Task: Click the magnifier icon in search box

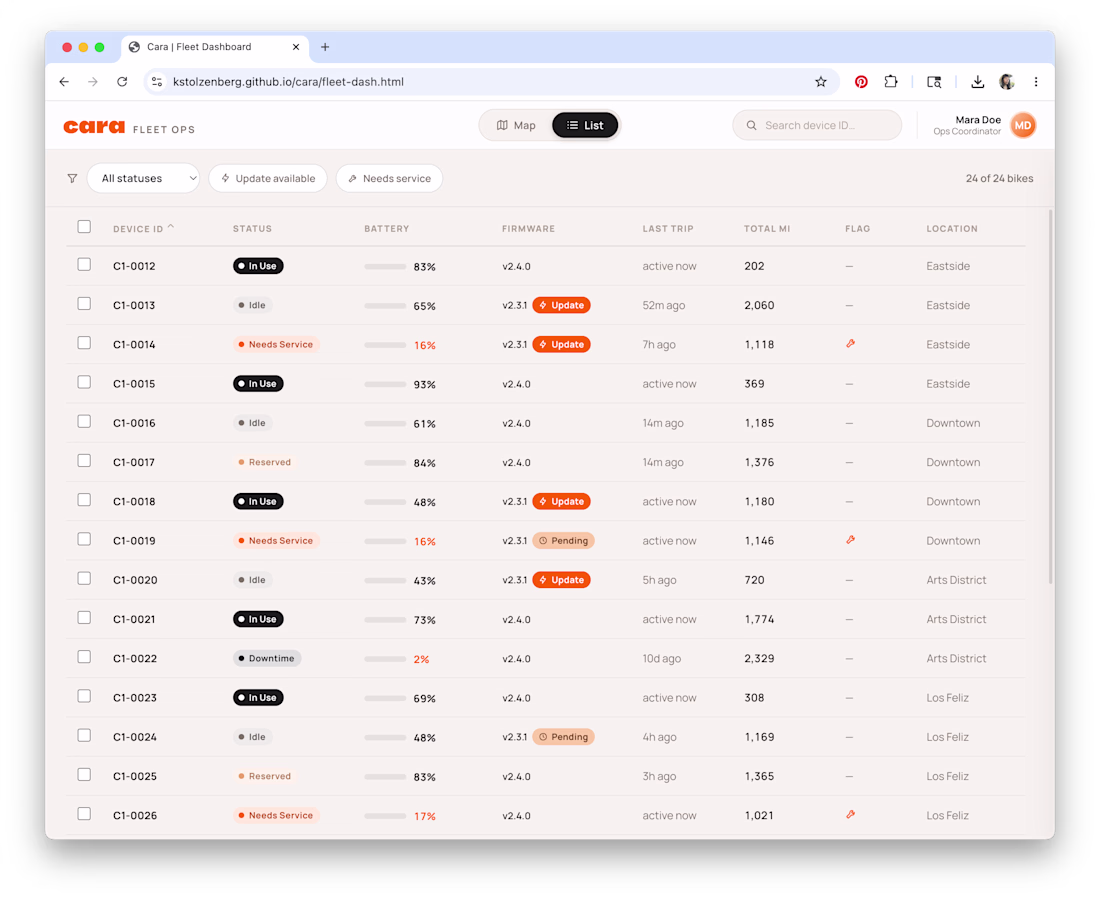Action: pyautogui.click(x=751, y=126)
